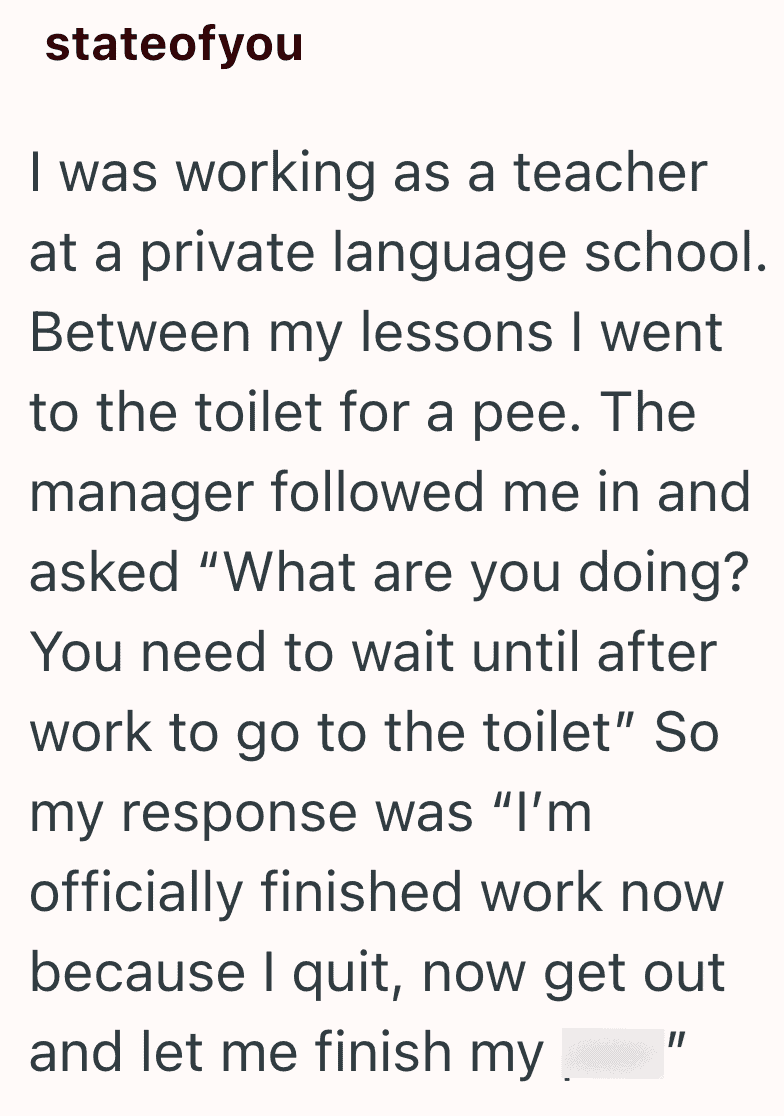Click the word "lessons" in the post

point(457,333)
